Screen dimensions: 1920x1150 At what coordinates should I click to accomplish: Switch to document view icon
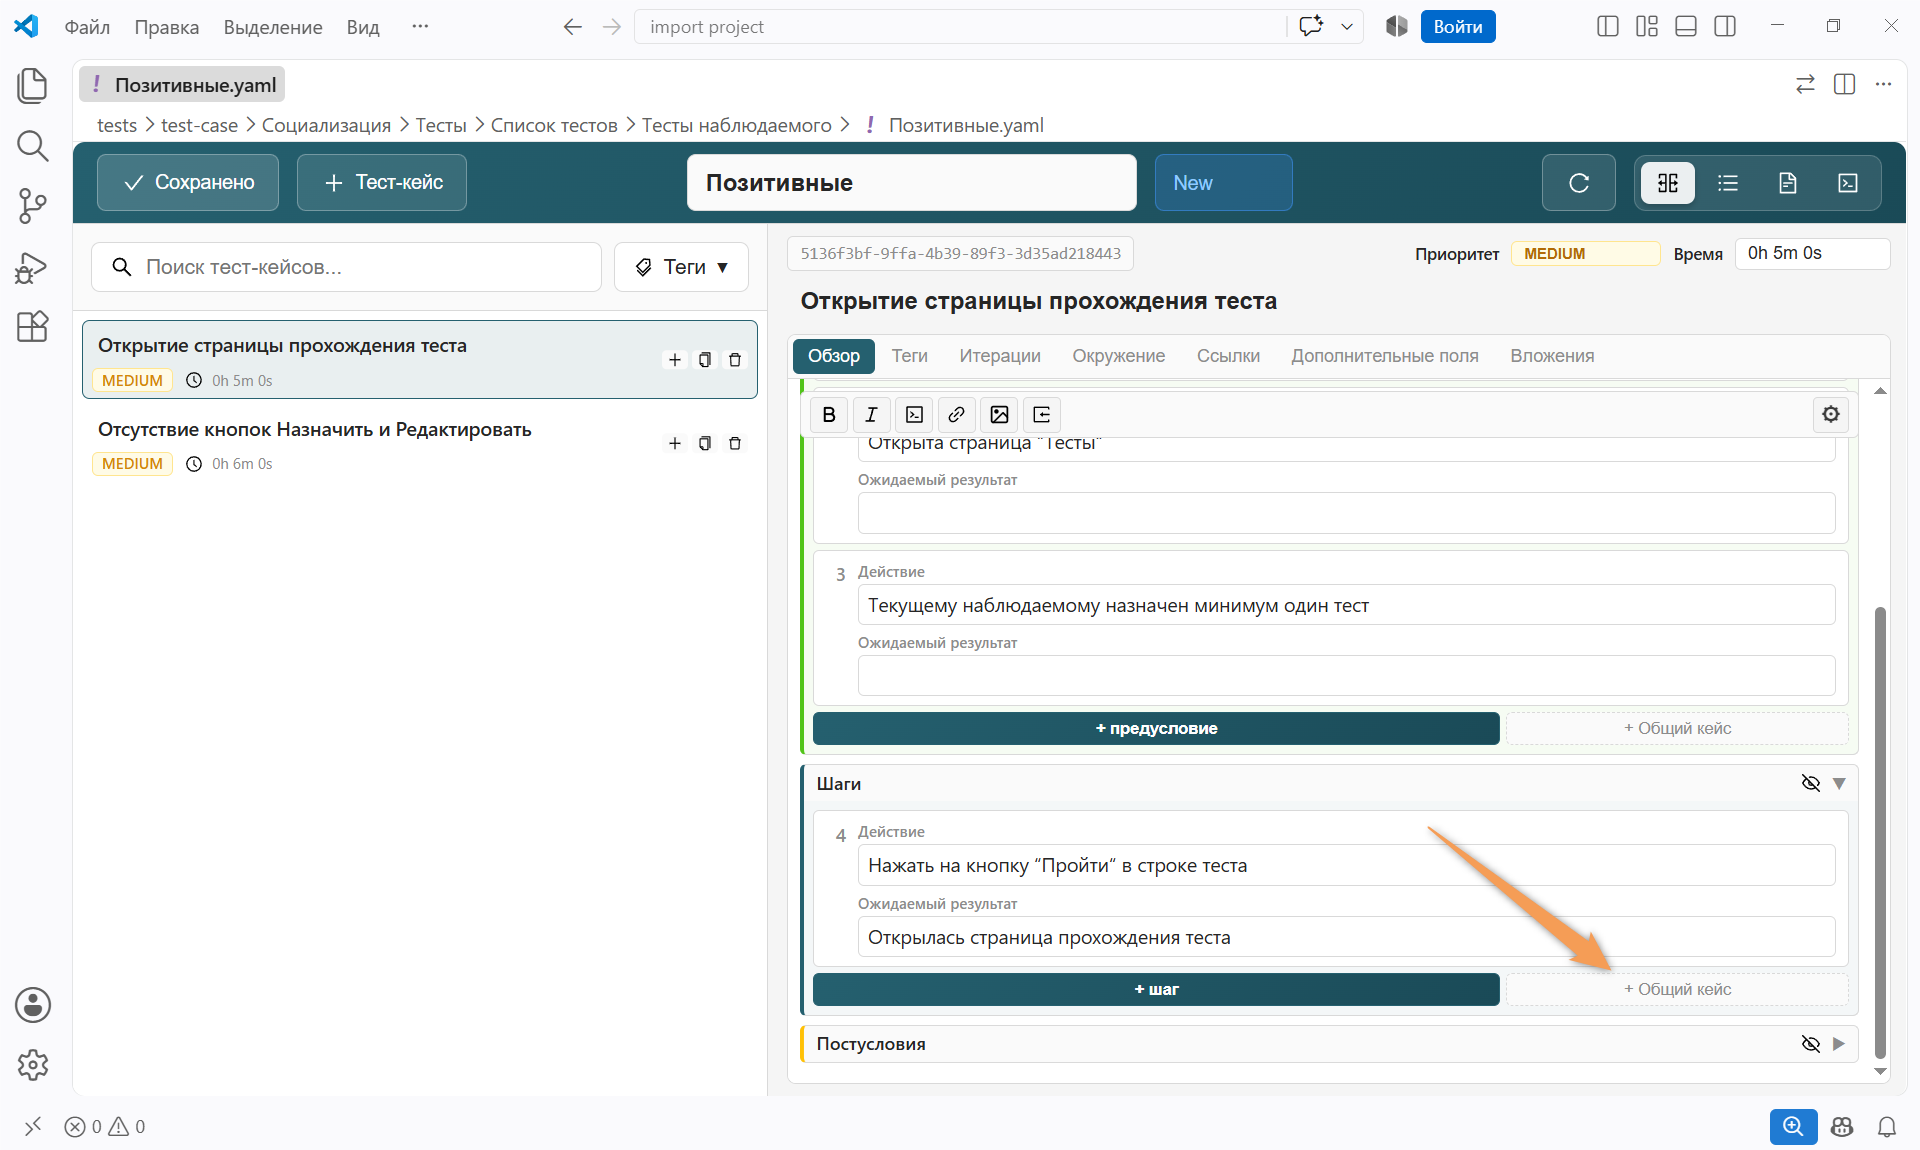1788,183
